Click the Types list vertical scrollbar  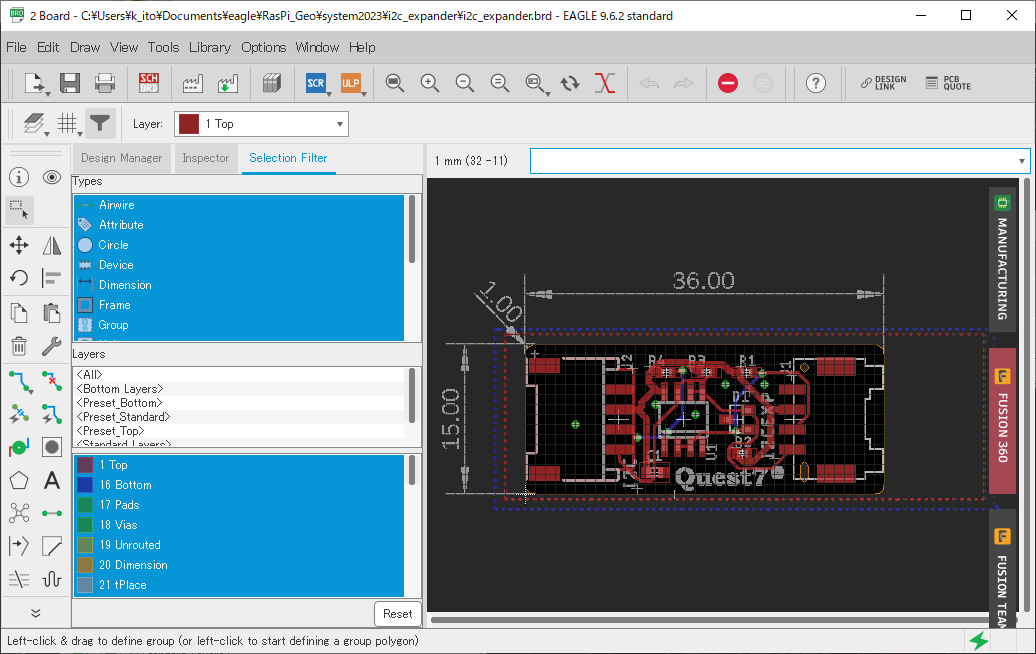pos(412,229)
